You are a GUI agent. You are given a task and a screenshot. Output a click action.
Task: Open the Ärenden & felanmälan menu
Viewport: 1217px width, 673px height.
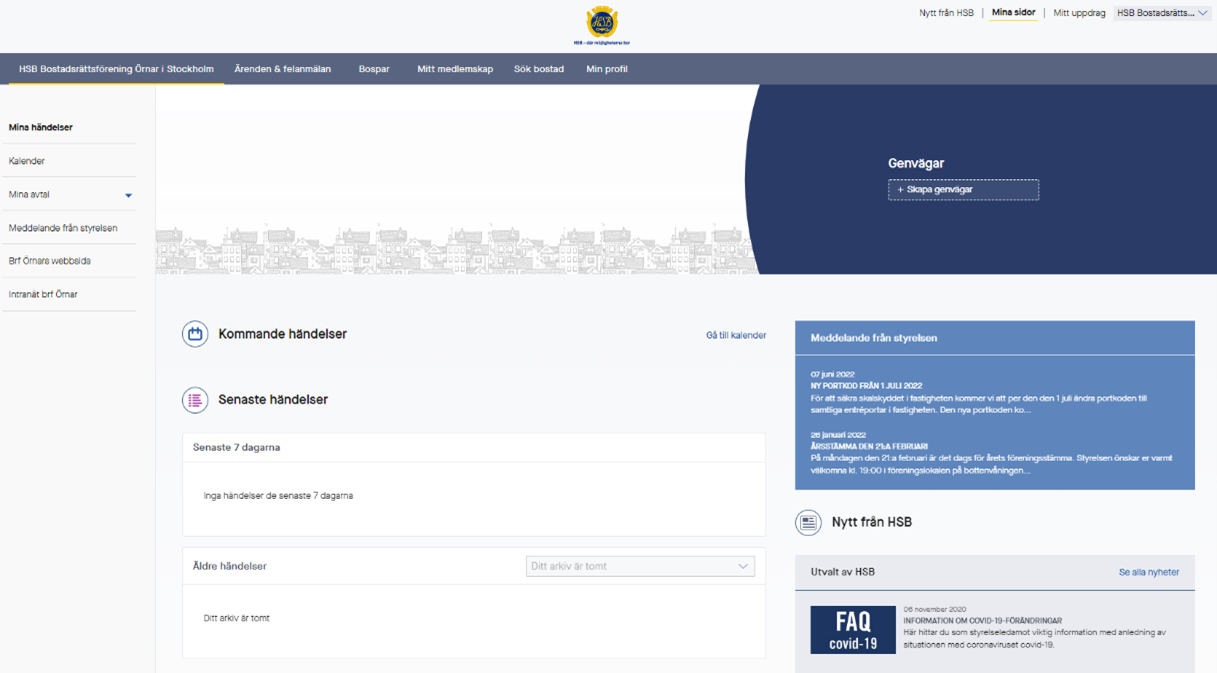click(282, 69)
